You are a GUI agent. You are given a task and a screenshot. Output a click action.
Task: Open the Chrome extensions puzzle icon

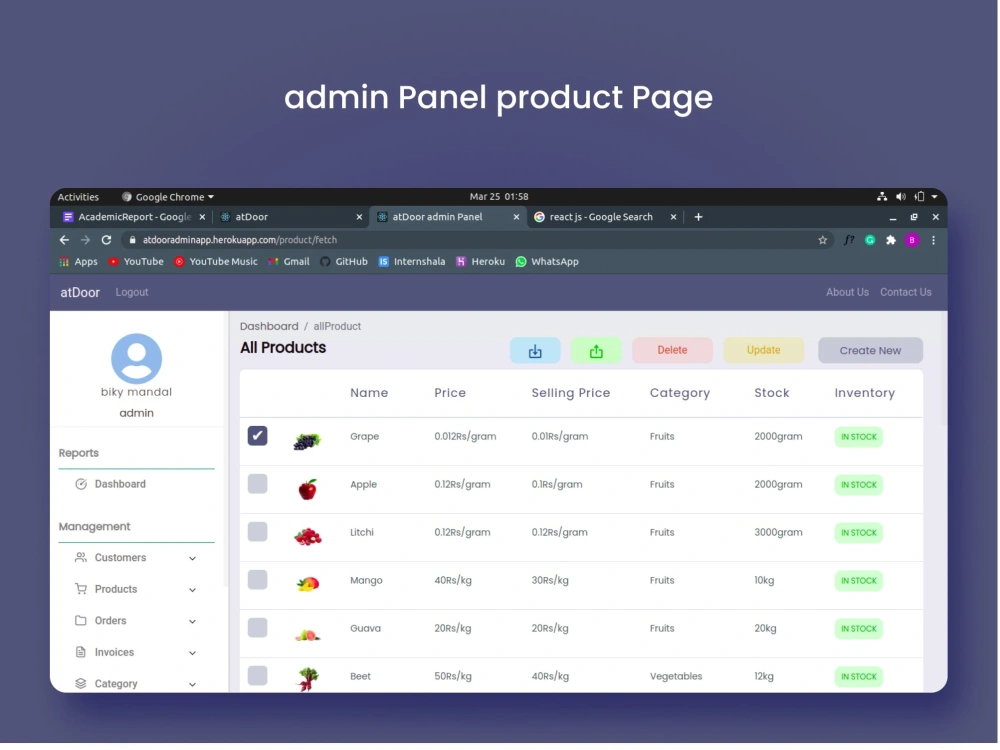[892, 240]
